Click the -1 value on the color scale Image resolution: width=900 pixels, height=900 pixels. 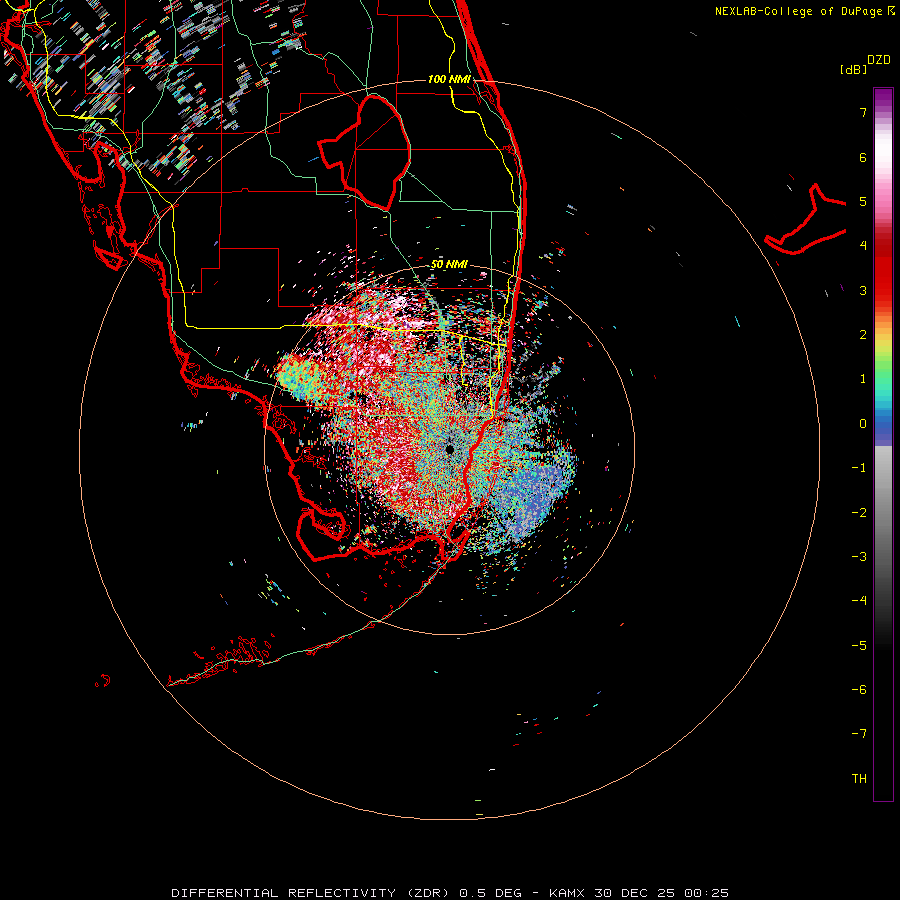[x=859, y=468]
